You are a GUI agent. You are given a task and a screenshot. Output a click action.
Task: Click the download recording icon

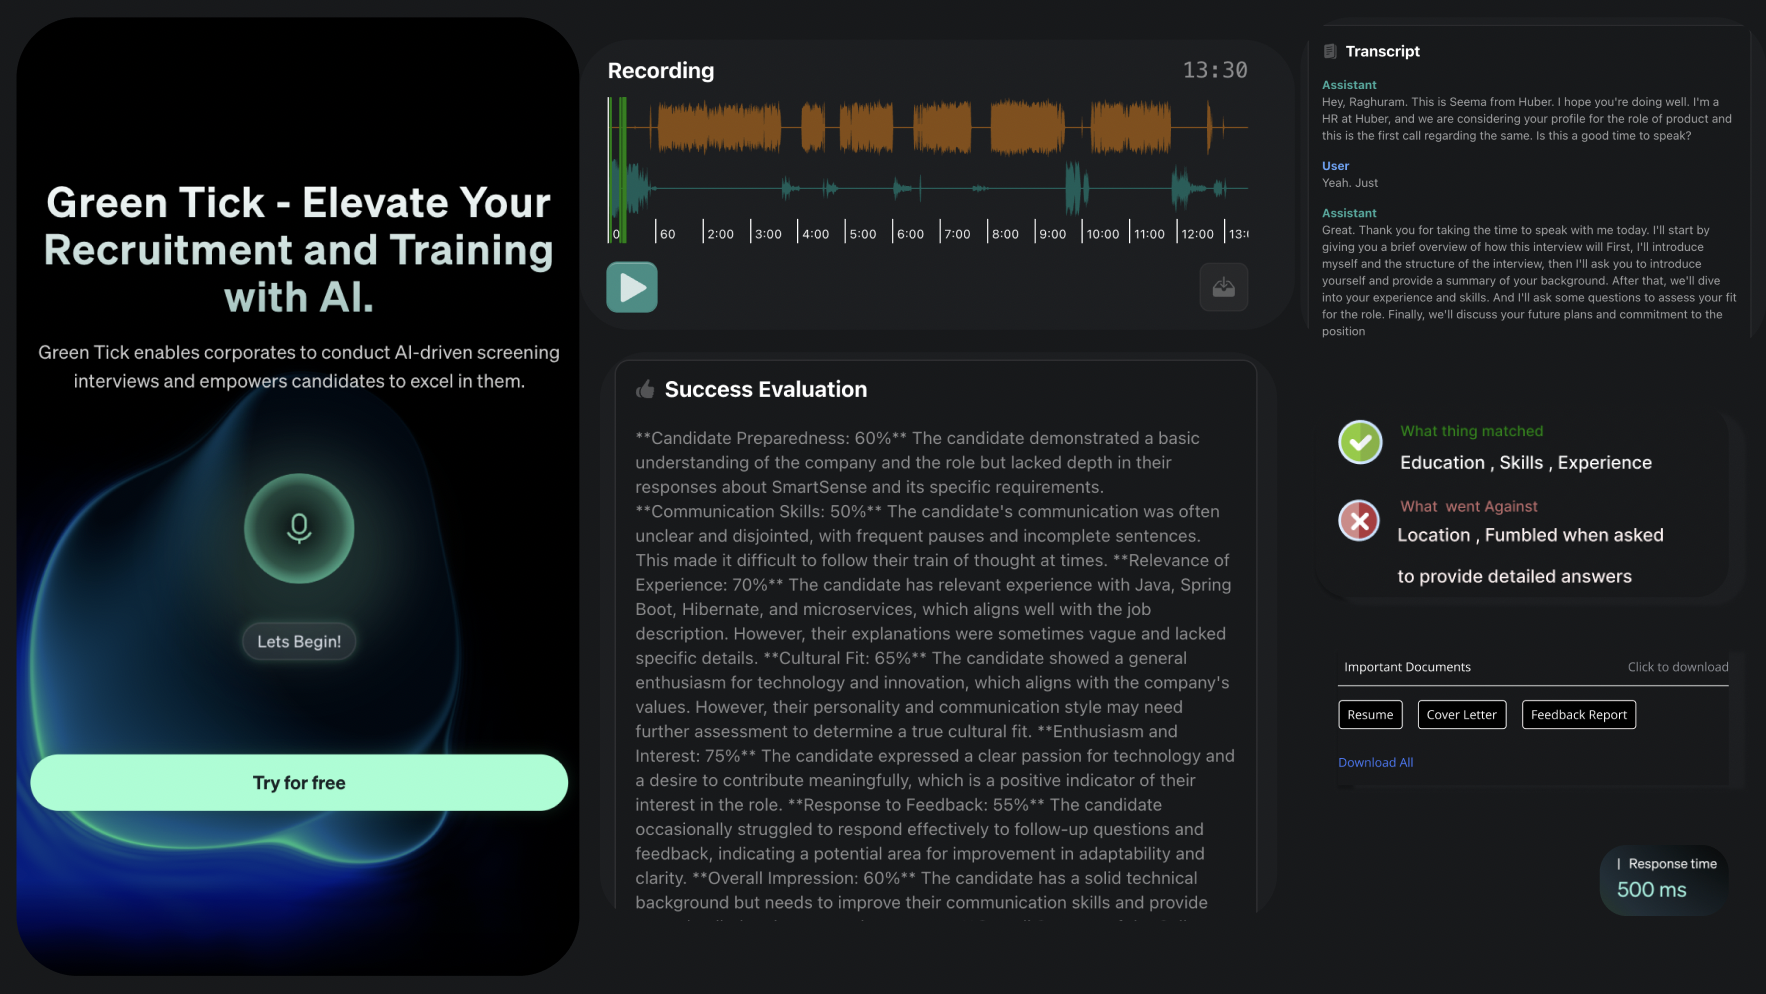click(x=1223, y=288)
